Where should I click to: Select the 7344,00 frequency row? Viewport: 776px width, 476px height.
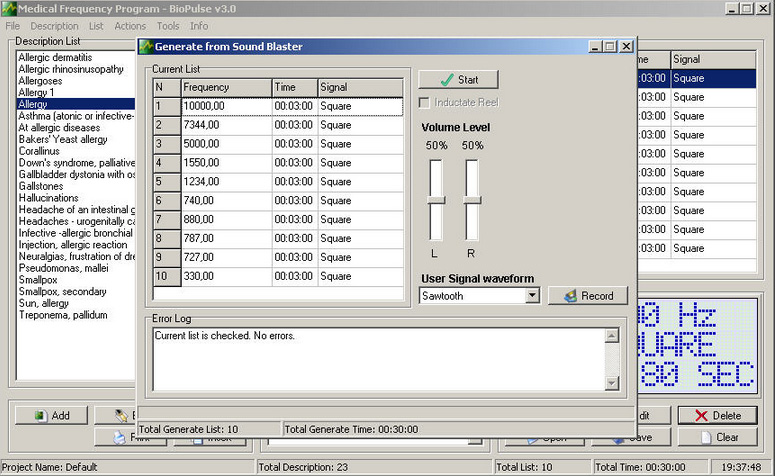(x=226, y=125)
